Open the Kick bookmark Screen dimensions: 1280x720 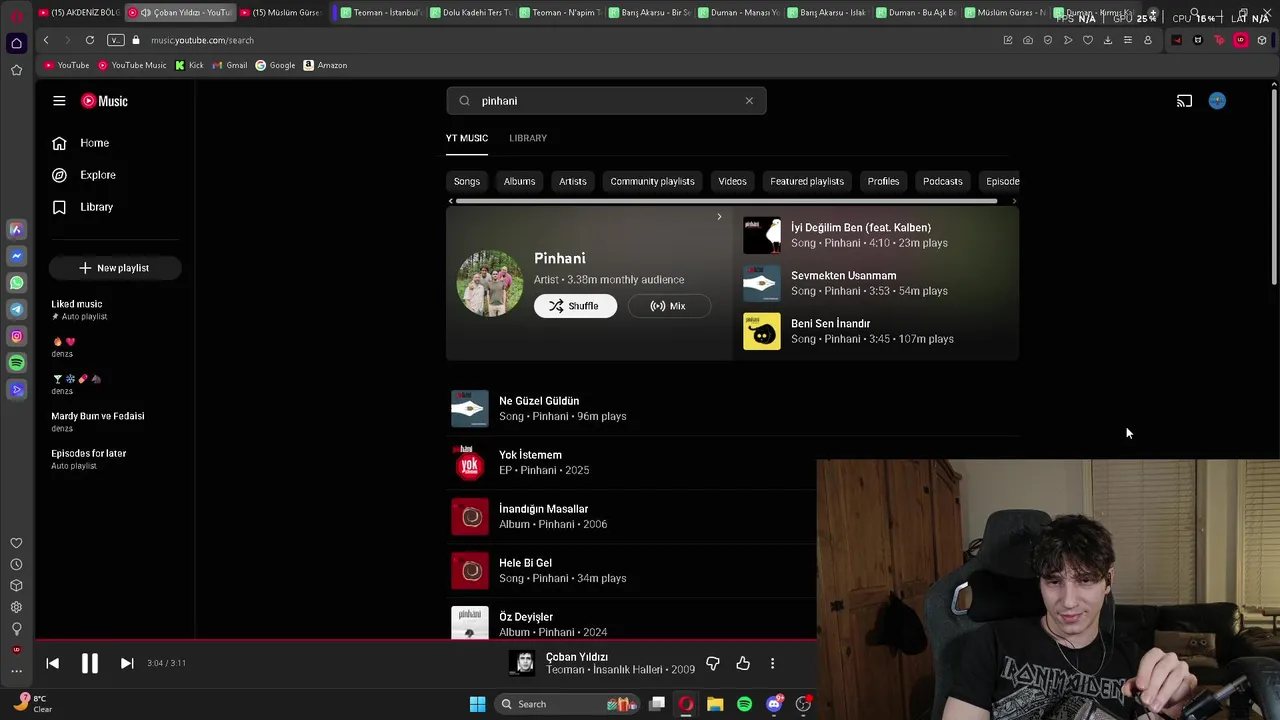pyautogui.click(x=189, y=65)
